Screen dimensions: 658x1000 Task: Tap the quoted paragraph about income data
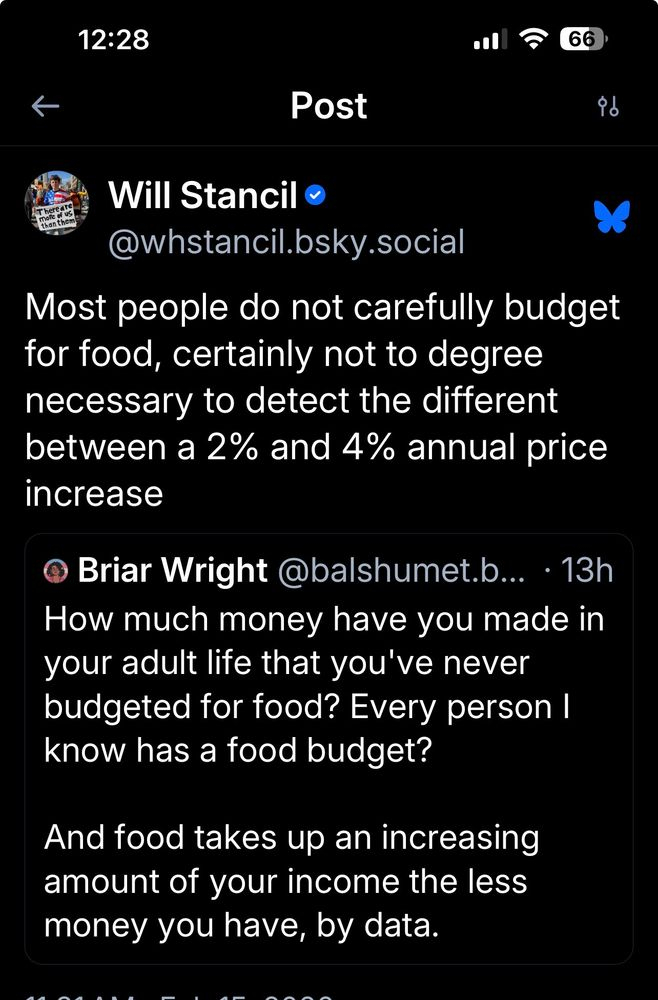290,881
